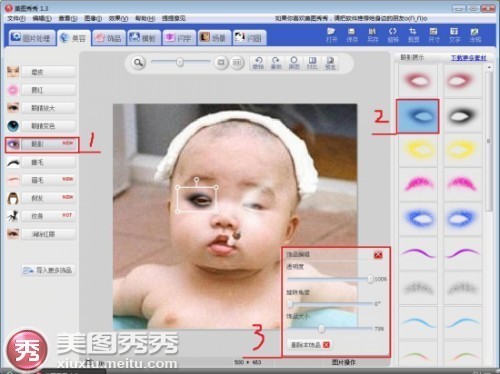Click the magnifier zoom icon
Viewport: 500px width, 374px height.
138,62
